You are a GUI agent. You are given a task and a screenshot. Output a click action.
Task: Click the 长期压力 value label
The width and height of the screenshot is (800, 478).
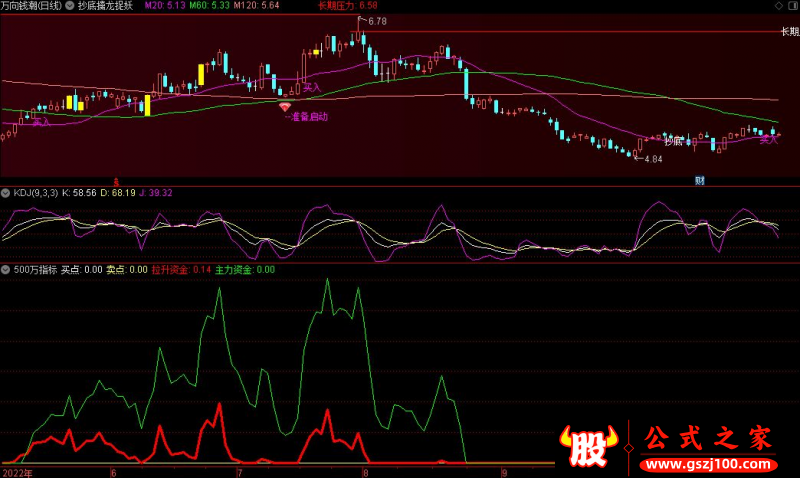[x=347, y=5]
